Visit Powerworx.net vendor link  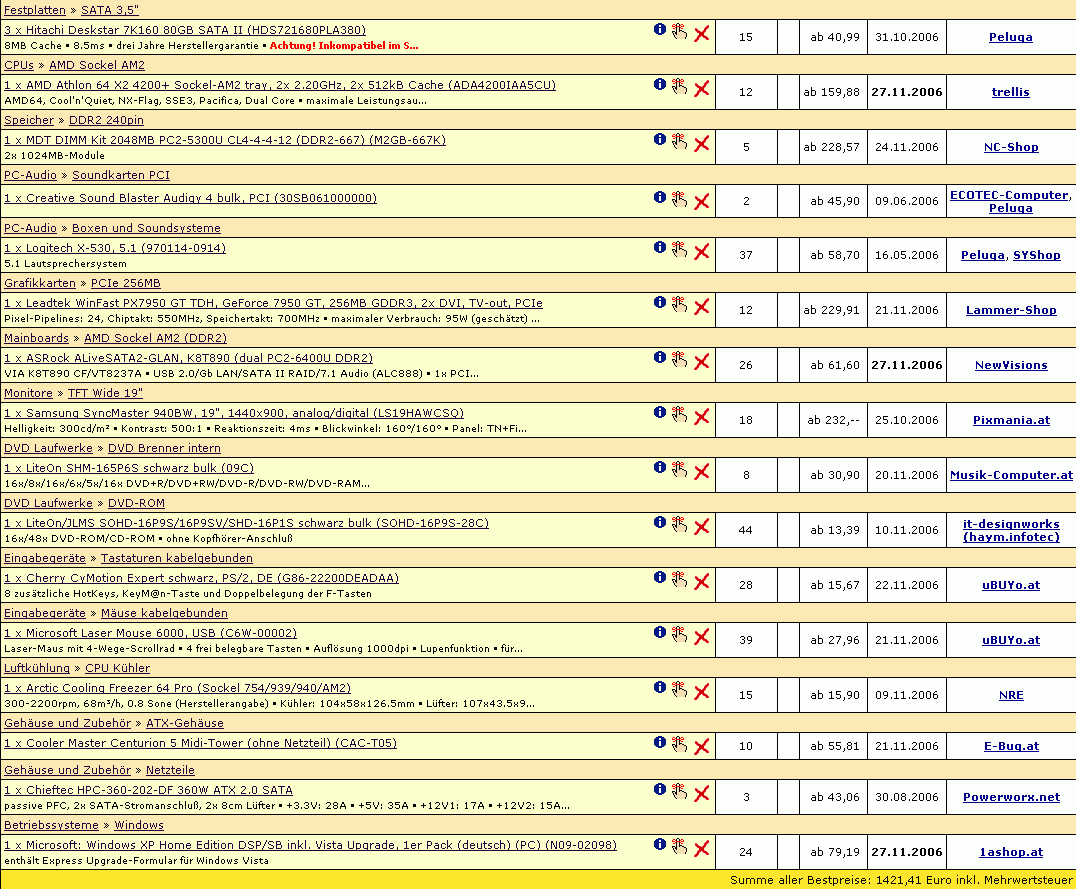(x=1011, y=797)
